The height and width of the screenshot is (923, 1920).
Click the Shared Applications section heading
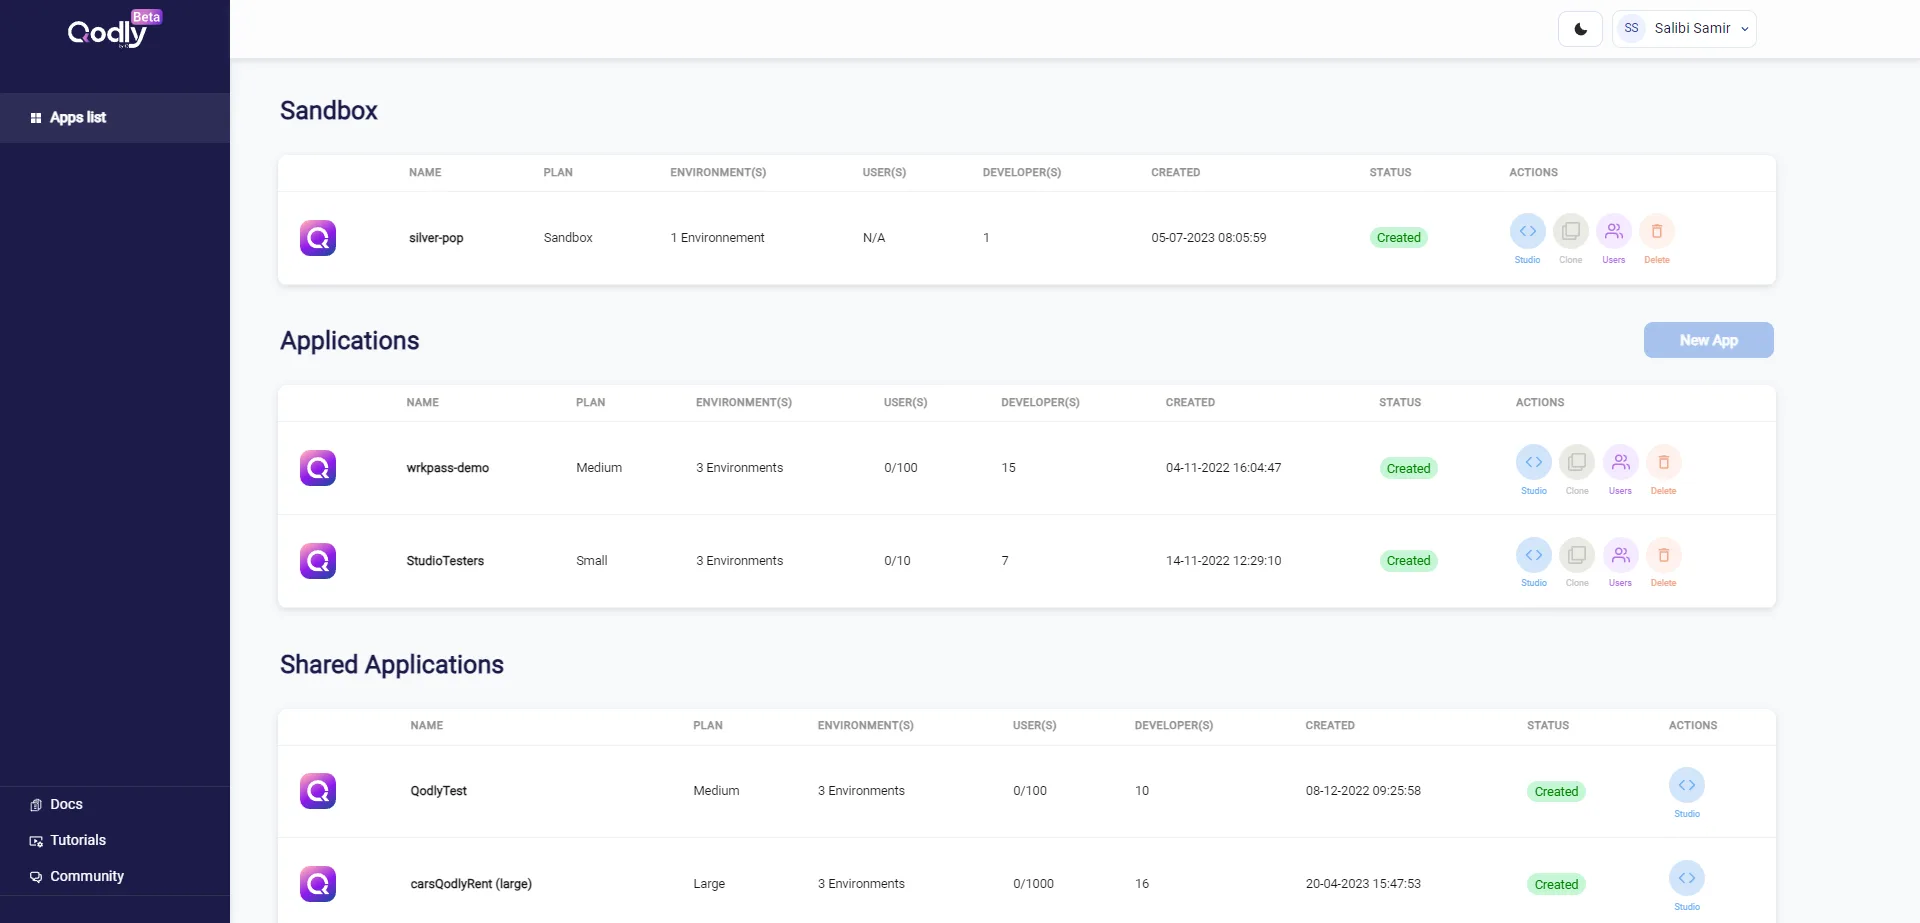pyautogui.click(x=392, y=665)
